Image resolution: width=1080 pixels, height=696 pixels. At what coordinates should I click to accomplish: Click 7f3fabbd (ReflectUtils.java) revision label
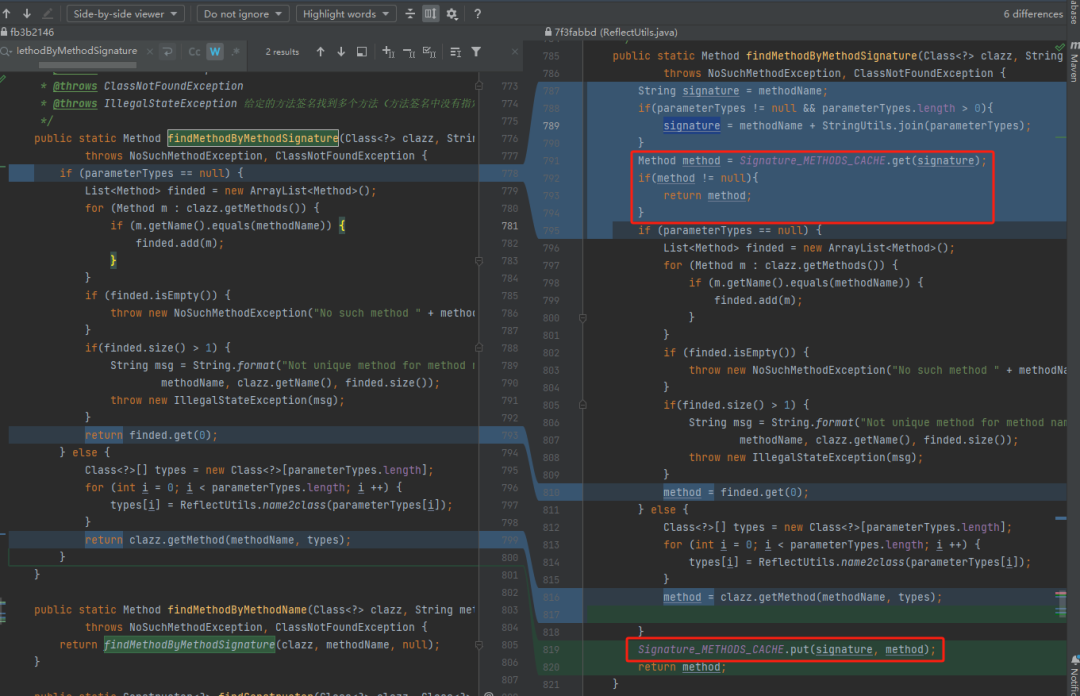tap(615, 32)
